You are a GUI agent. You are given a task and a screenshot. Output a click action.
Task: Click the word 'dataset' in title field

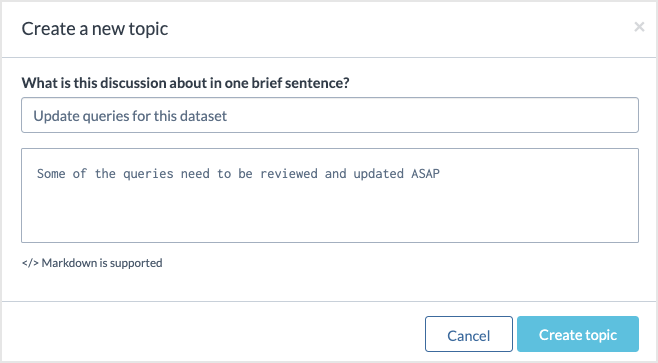(x=204, y=116)
